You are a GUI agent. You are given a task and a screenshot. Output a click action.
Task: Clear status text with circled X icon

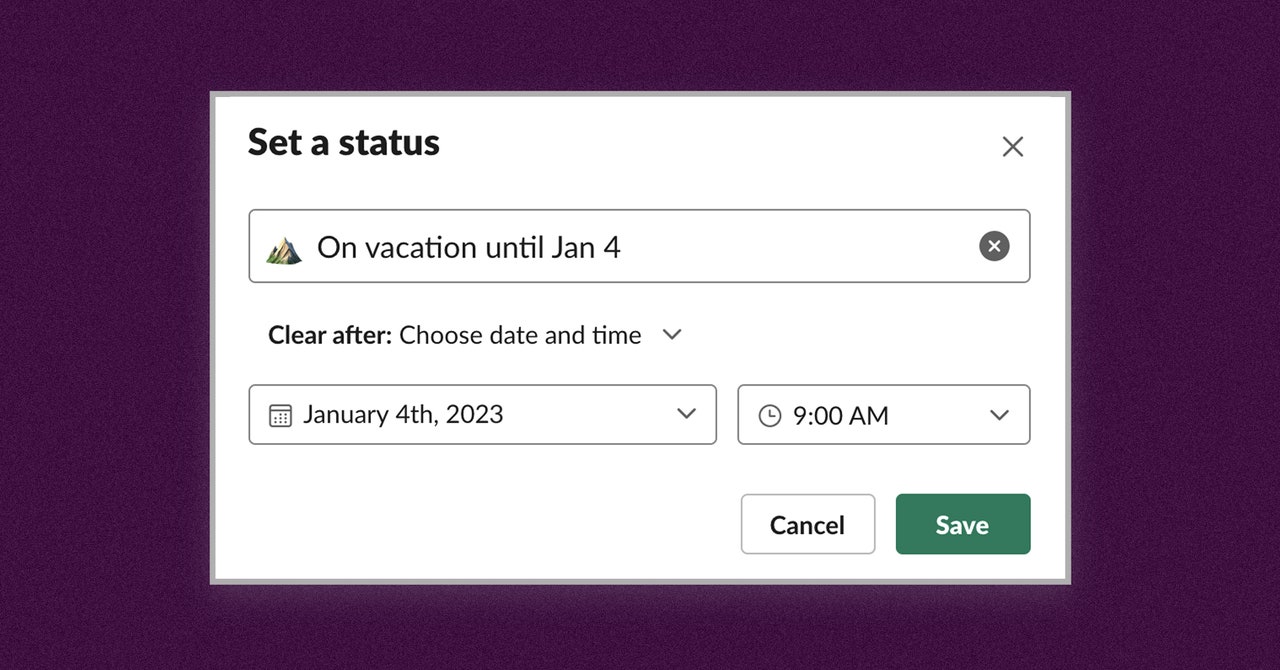pyautogui.click(x=994, y=246)
